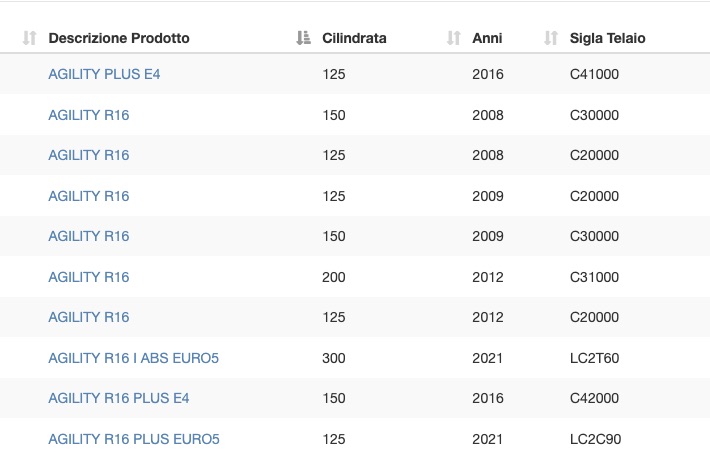The height and width of the screenshot is (466, 710).
Task: Click 2016 in the AGILITY PLUS E4 row
Action: coord(488,74)
